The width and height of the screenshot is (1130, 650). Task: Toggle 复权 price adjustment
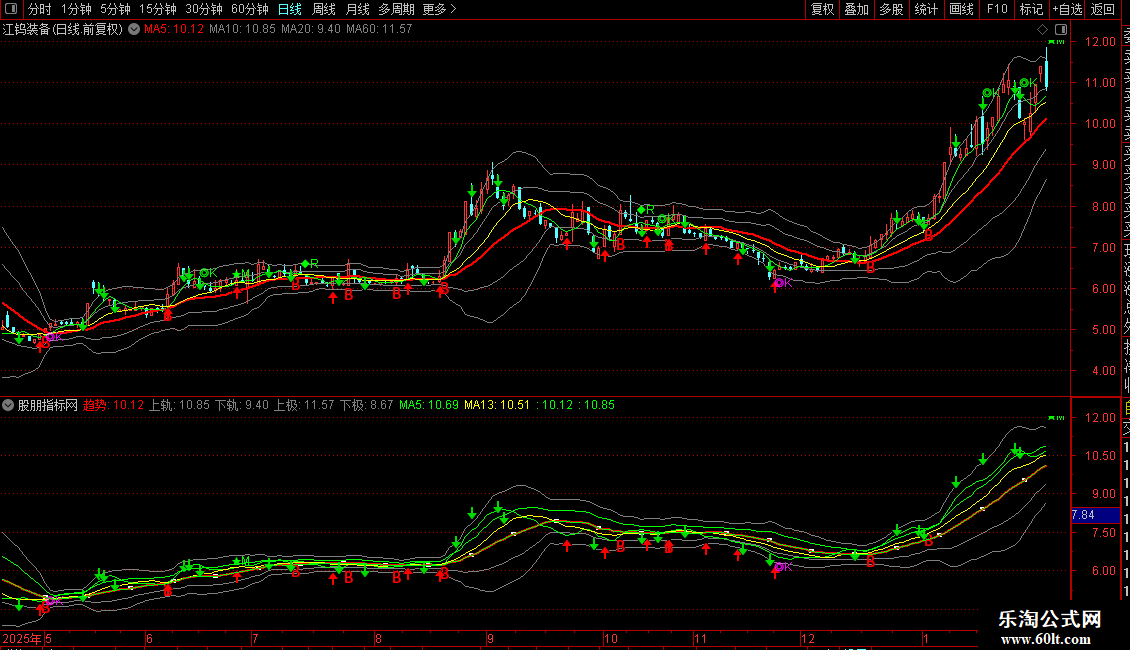coord(822,9)
